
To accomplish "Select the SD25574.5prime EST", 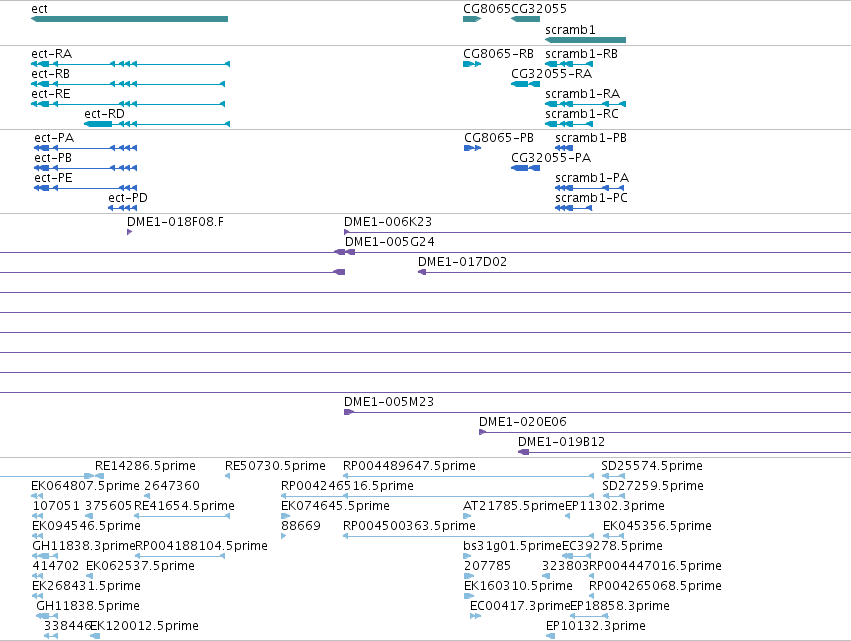I will (614, 476).
